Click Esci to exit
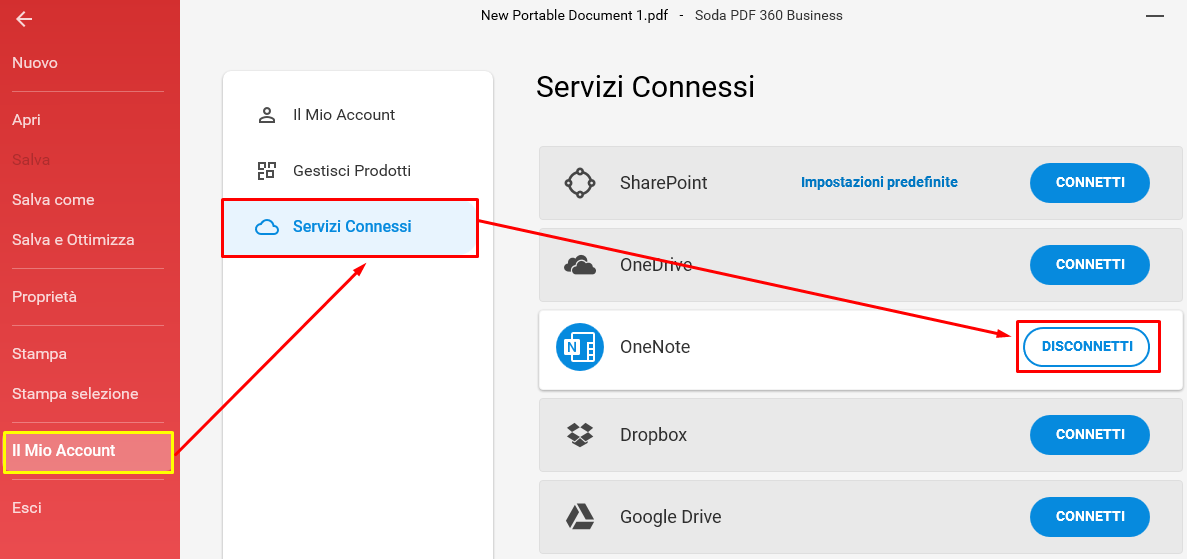Screen dimensions: 1187x559 [x=26, y=507]
